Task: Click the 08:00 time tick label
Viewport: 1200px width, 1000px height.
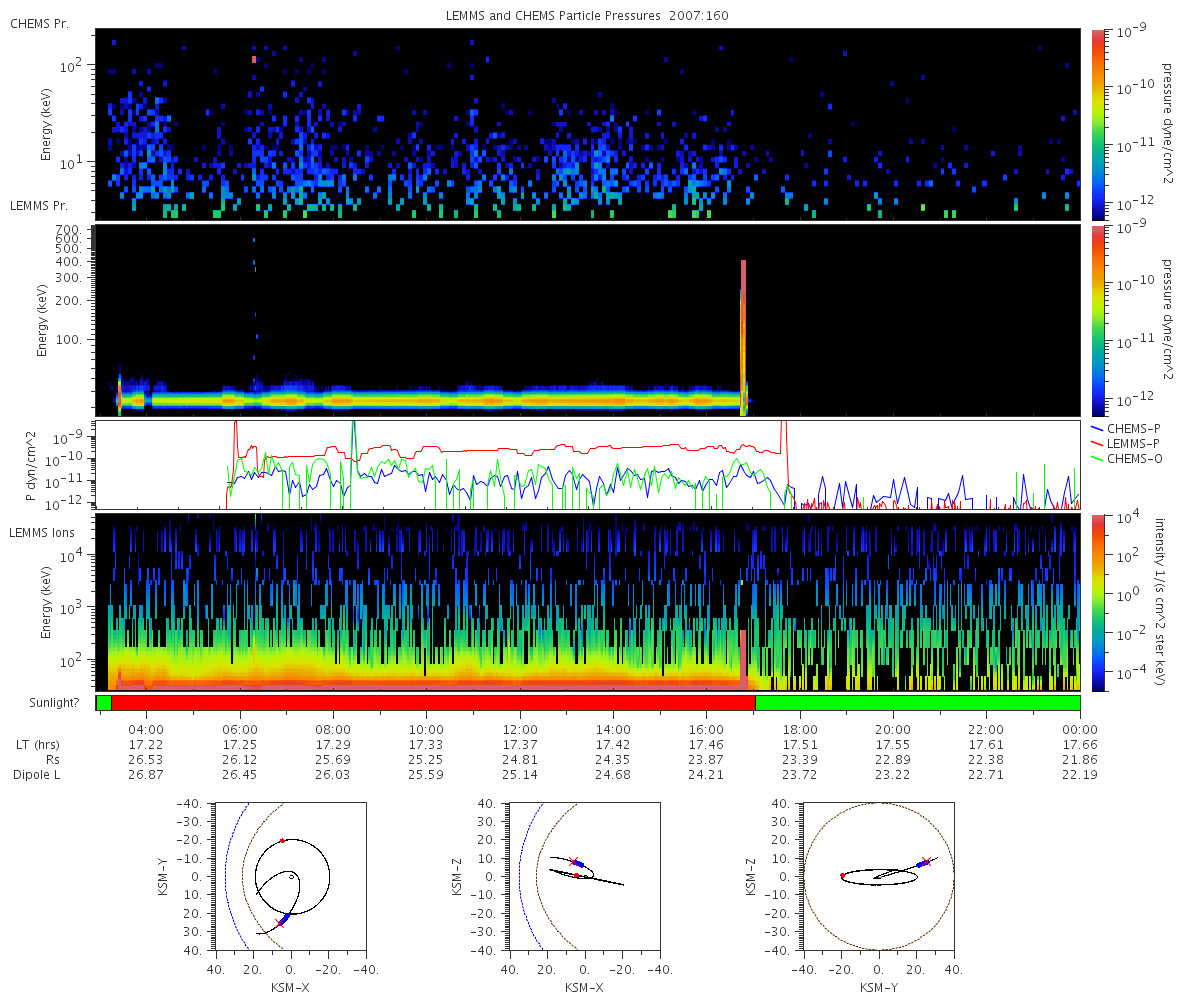Action: point(333,729)
